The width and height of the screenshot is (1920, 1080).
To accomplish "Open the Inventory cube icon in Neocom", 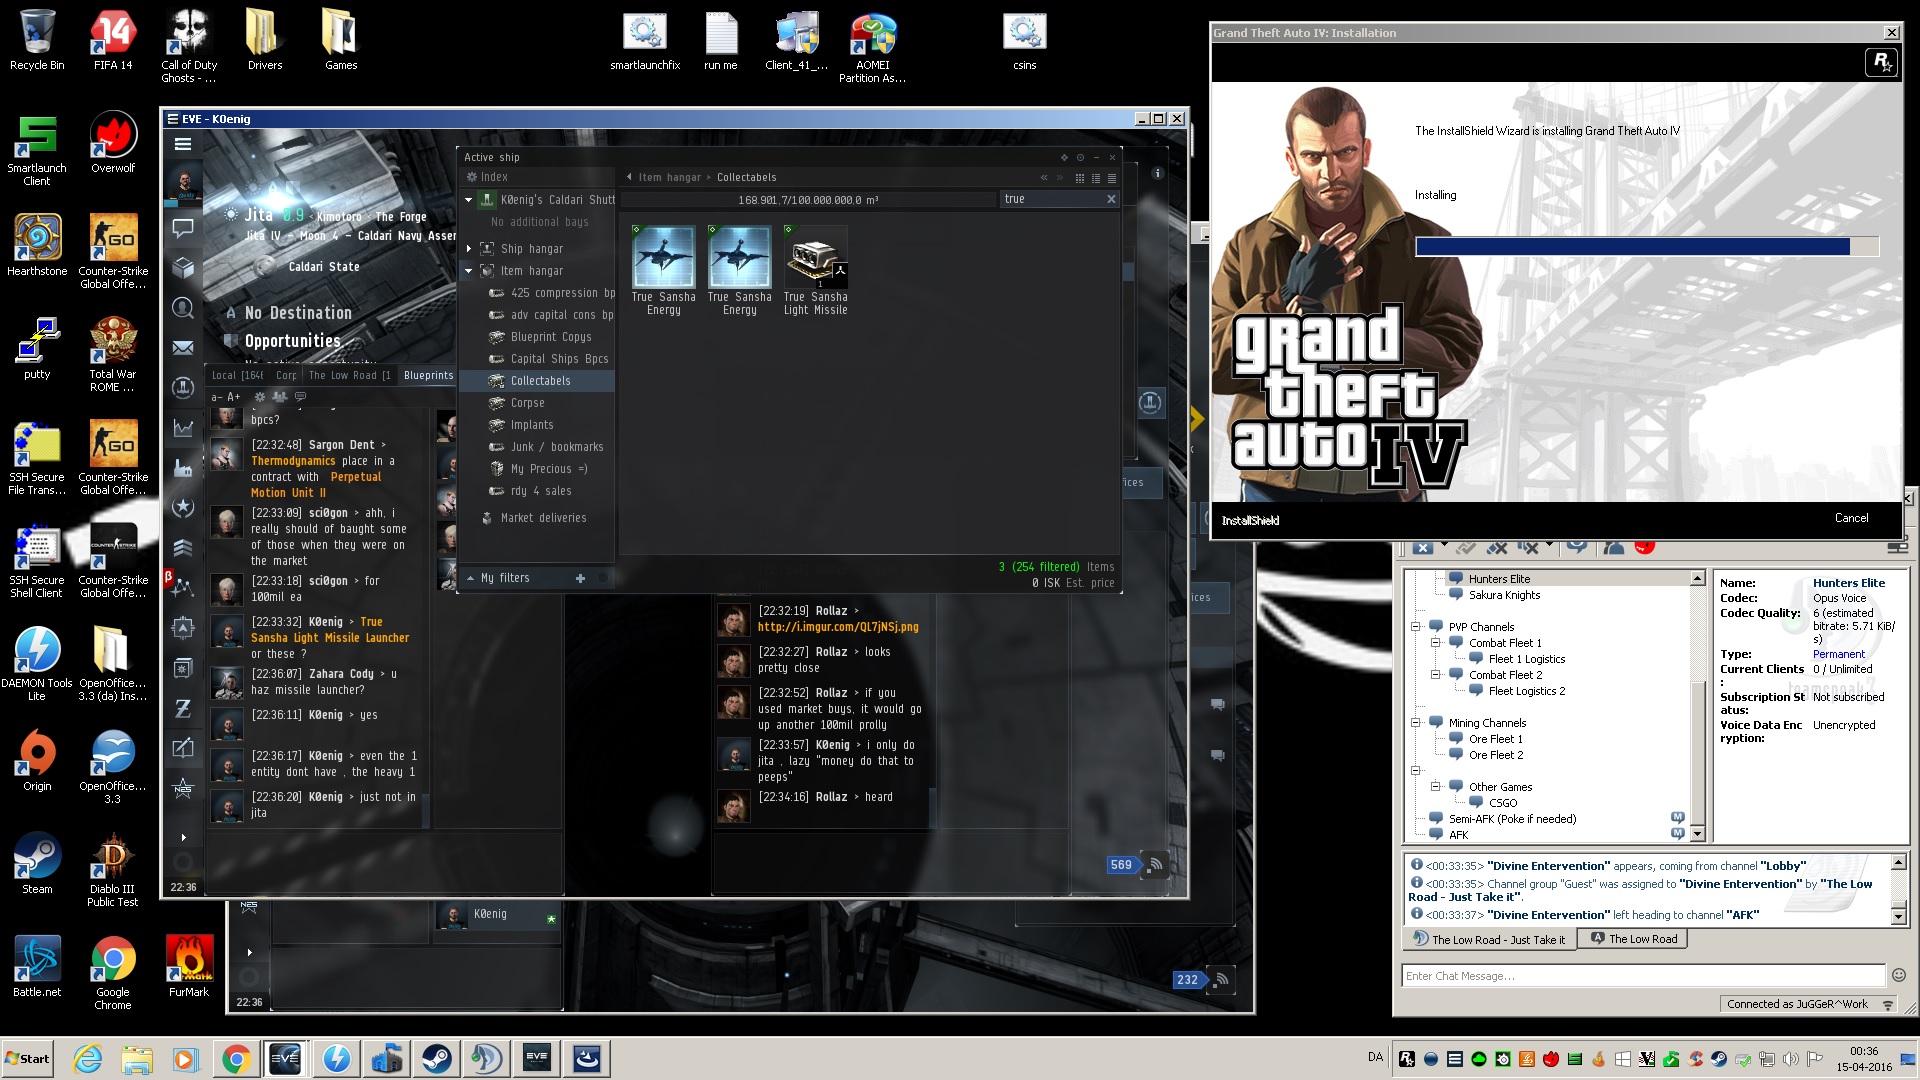I will coord(183,268).
